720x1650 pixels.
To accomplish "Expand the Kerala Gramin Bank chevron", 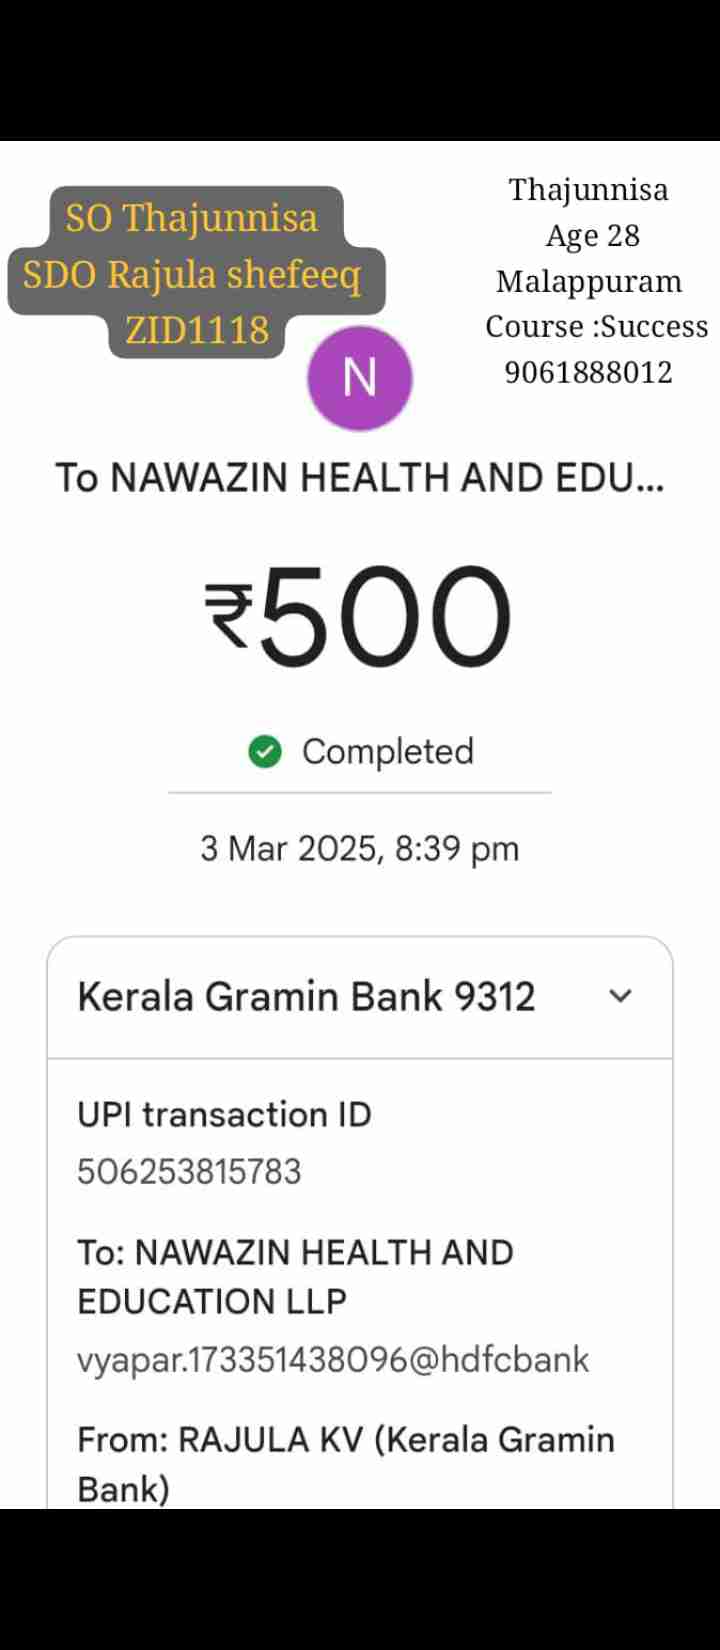I will point(620,996).
